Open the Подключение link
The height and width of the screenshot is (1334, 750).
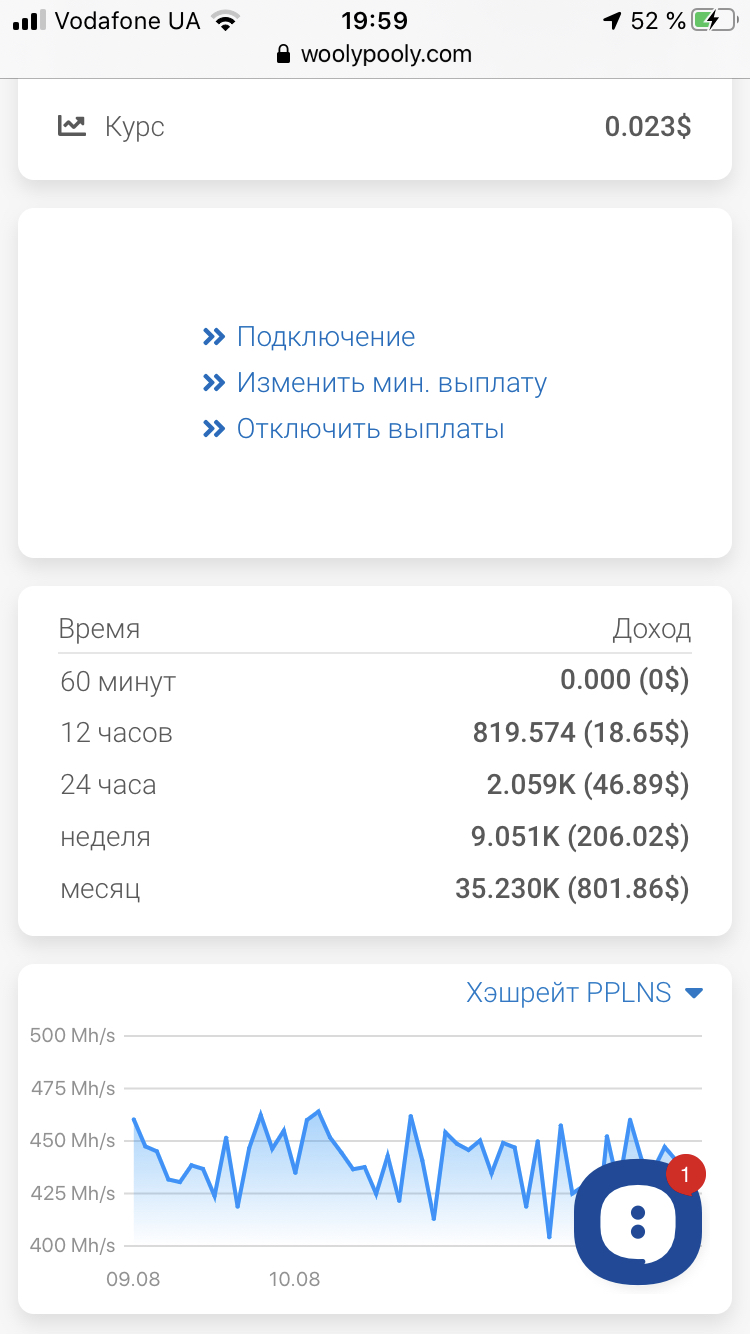(x=326, y=337)
